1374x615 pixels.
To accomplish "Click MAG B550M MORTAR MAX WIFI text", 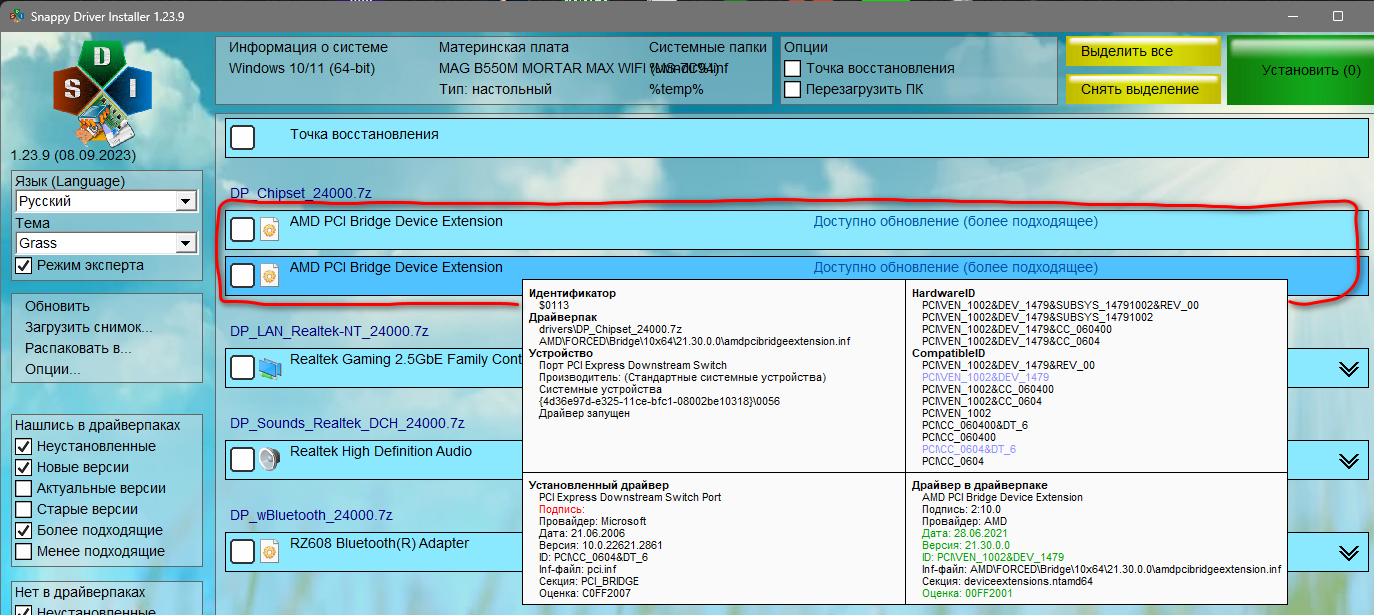I will (540, 68).
